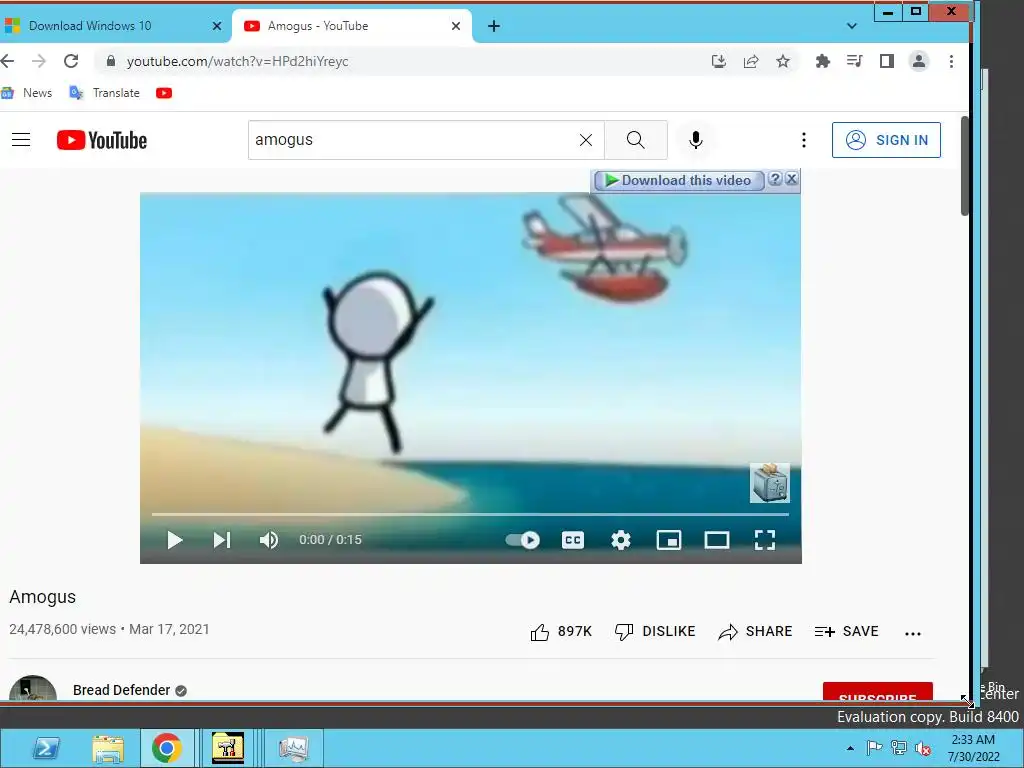The image size is (1024, 768).
Task: Open YouTube hamburger guide menu
Action: [x=21, y=140]
